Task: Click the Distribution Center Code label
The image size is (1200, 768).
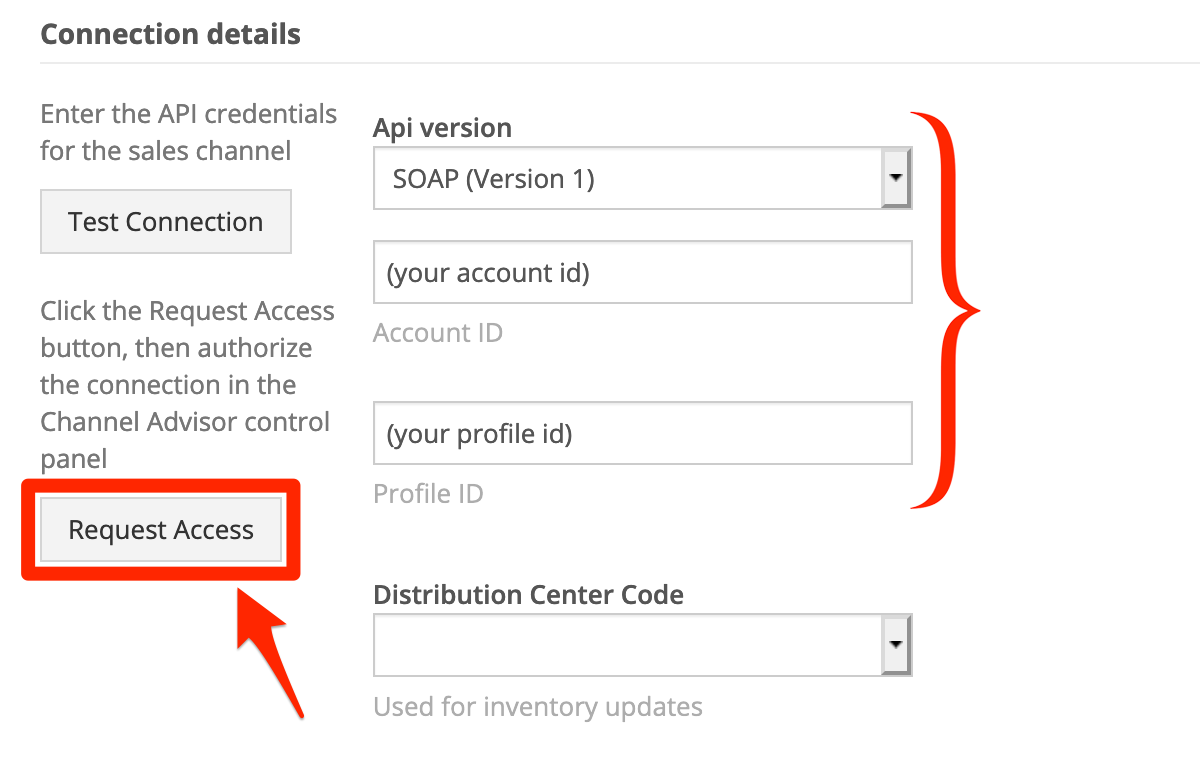Action: click(x=528, y=594)
